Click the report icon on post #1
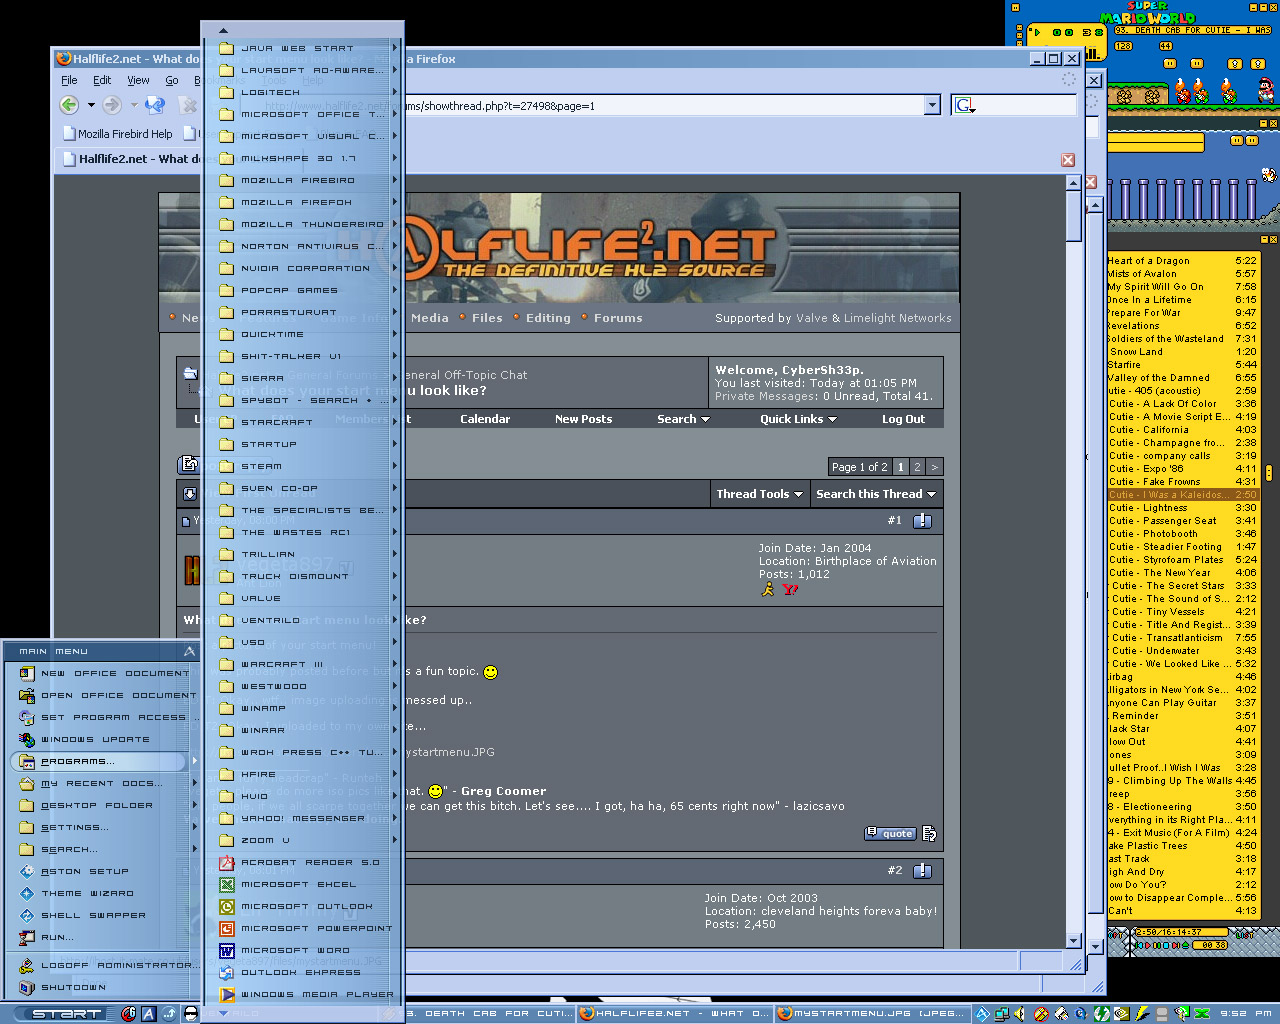The height and width of the screenshot is (1024, 1280). pos(923,521)
